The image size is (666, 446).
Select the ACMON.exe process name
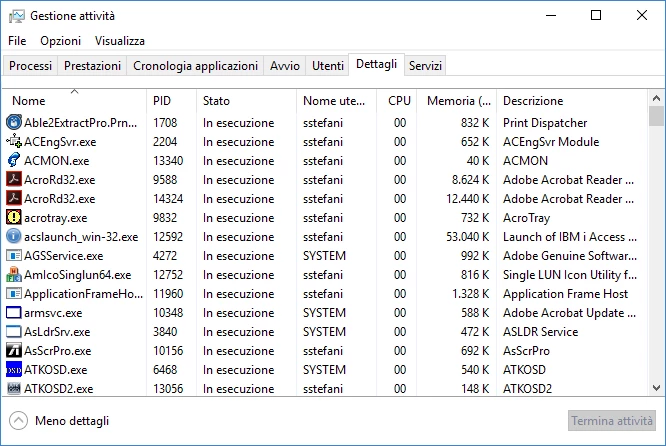(56, 161)
